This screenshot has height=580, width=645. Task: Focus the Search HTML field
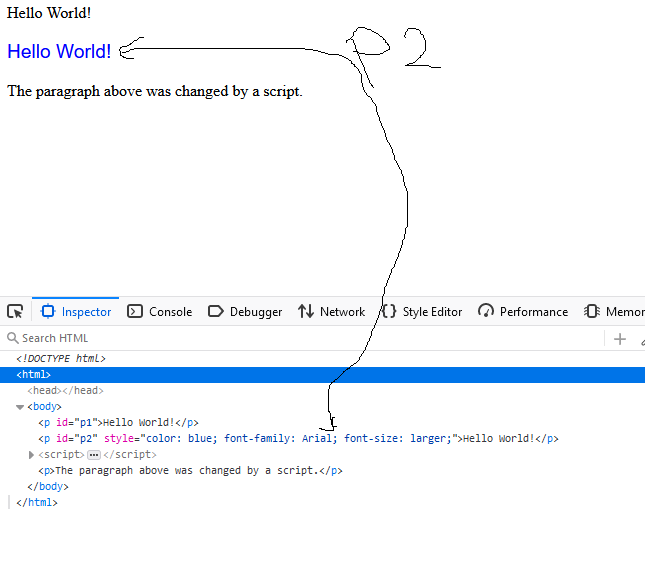[x=304, y=338]
